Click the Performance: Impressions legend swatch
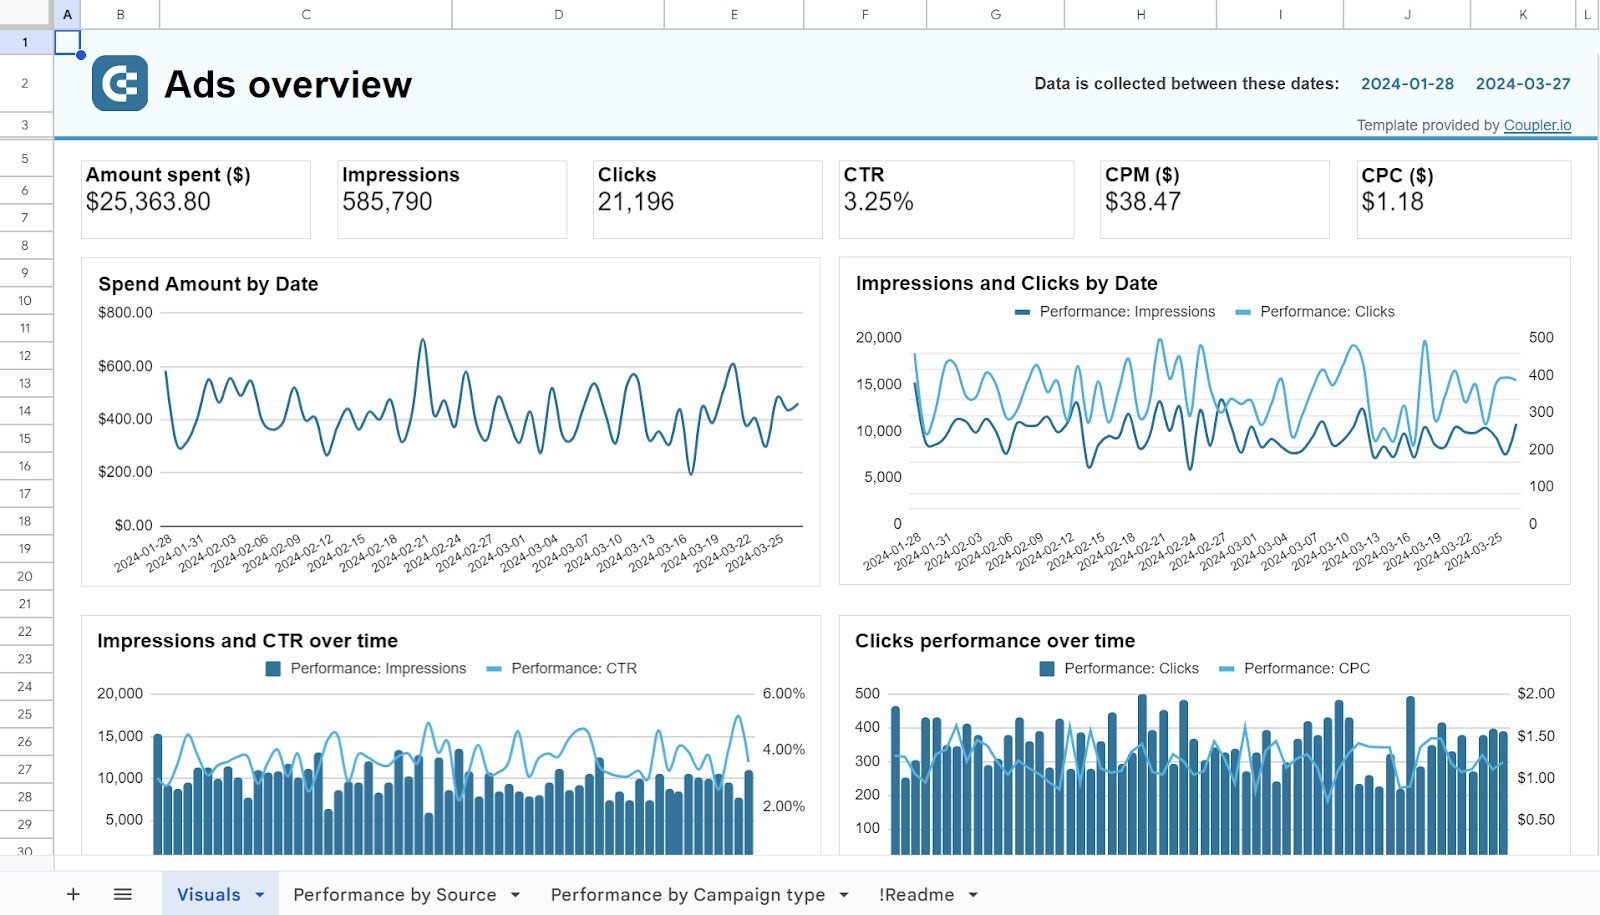Viewport: 1600px width, 915px height. [x=272, y=668]
